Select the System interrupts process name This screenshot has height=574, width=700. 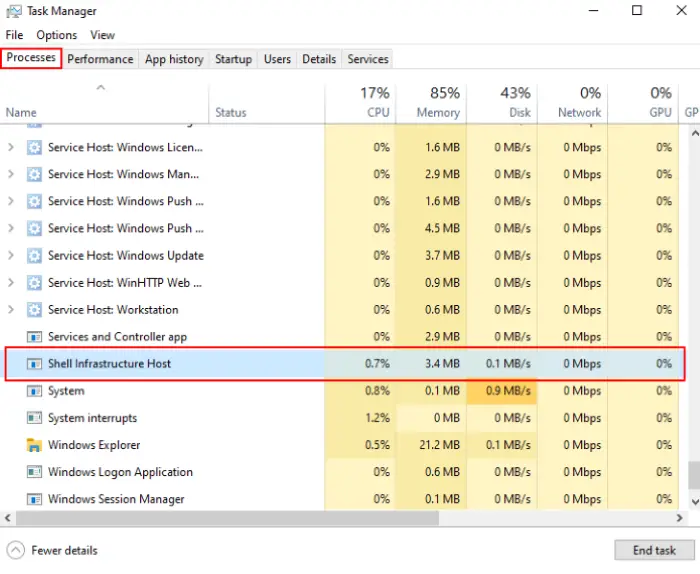point(92,418)
